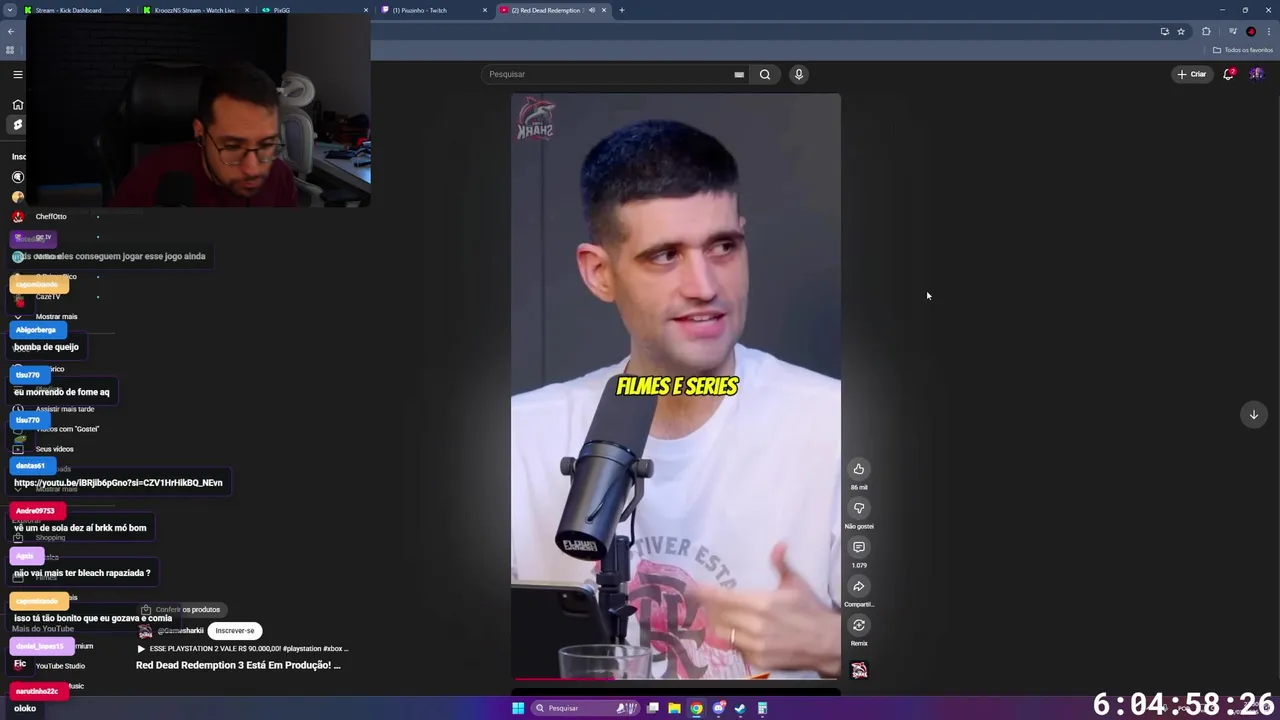This screenshot has width=1280, height=720.
Task: Open 'Seus vídeos' in the sidebar
Action: coord(54,449)
